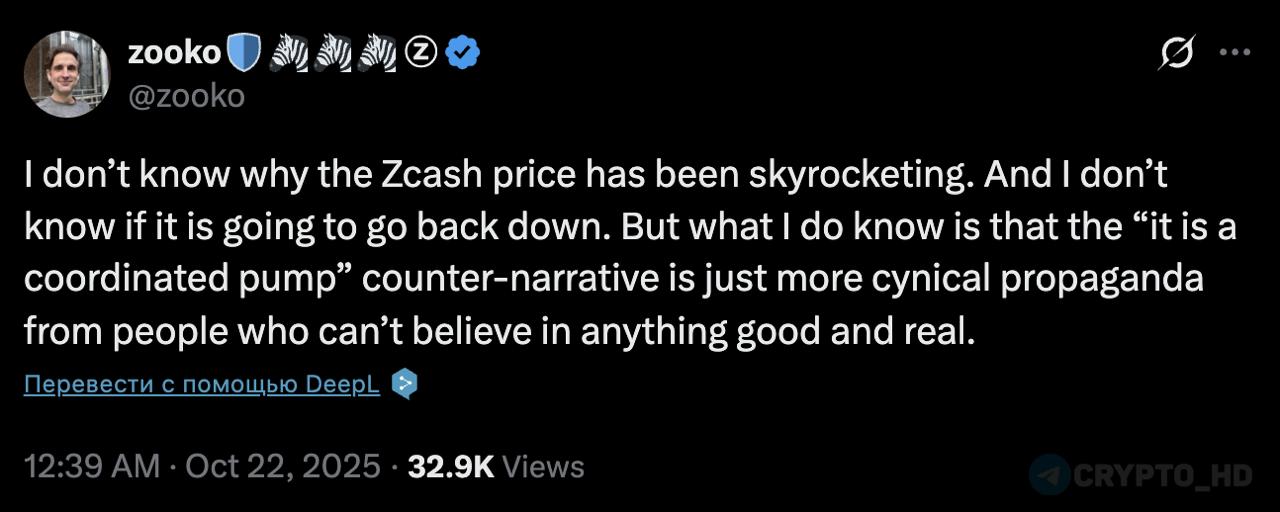The height and width of the screenshot is (512, 1280).
Task: Click the CRYPTO_HD watermark text
Action: tap(1162, 475)
